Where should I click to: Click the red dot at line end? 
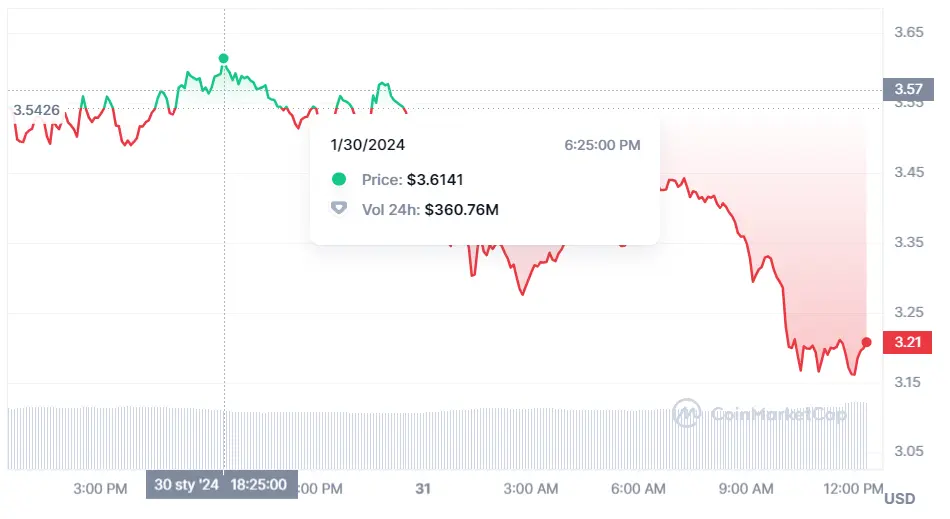866,342
